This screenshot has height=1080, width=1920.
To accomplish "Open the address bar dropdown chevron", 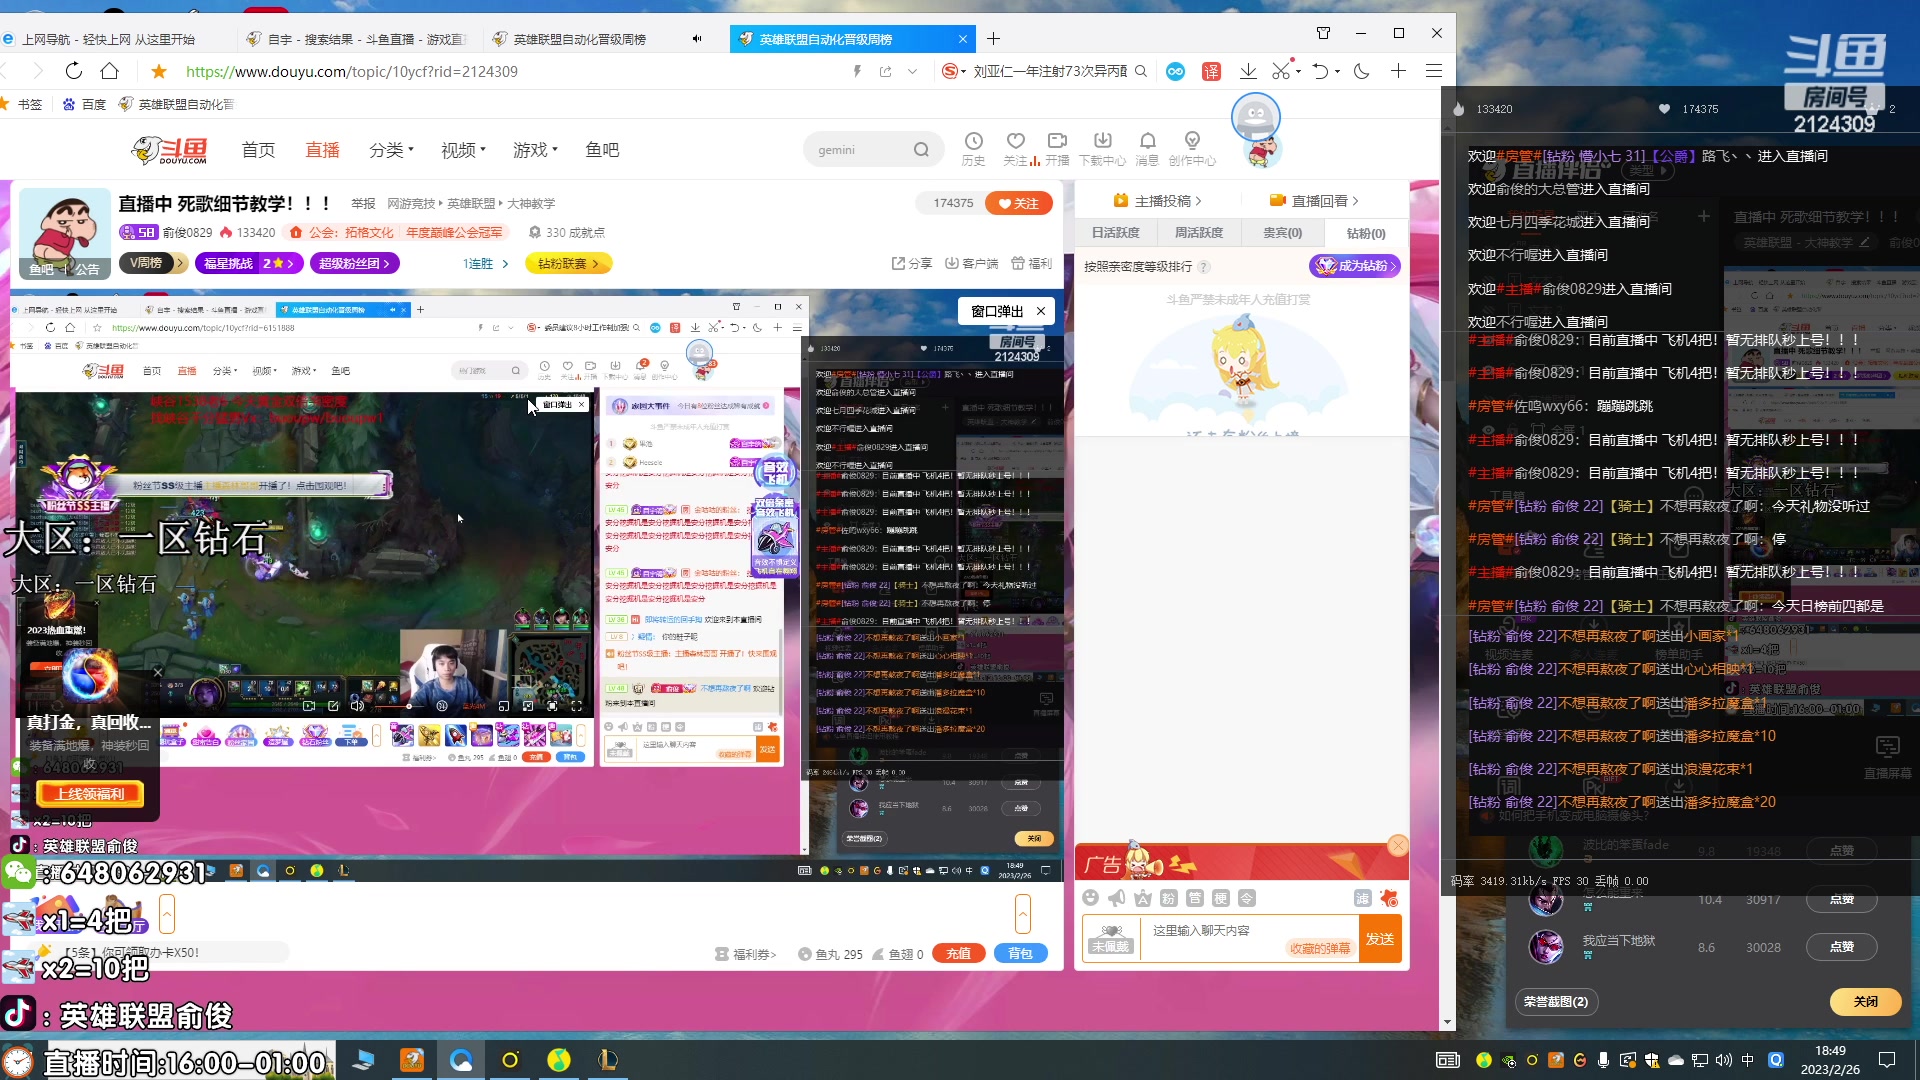I will pyautogui.click(x=912, y=71).
